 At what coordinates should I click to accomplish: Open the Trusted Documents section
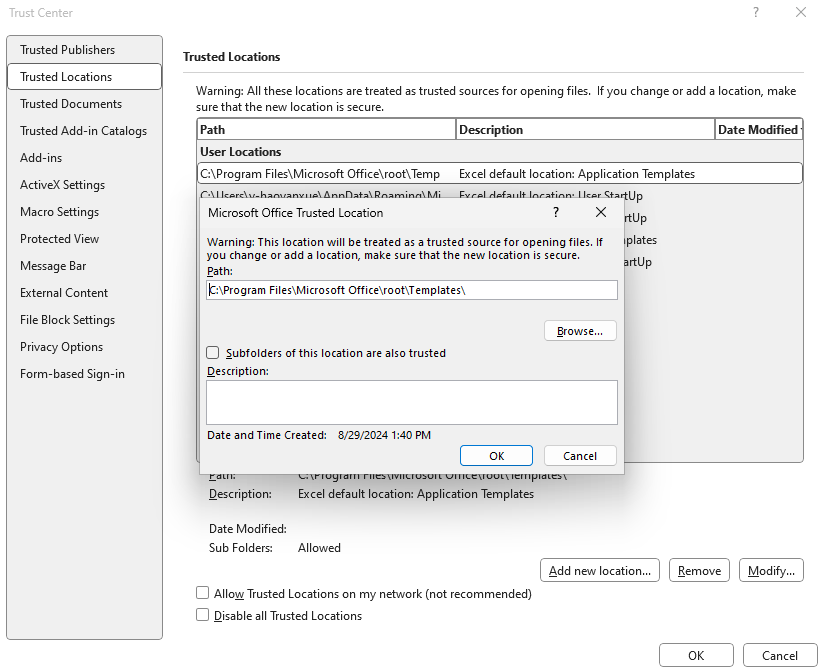pos(84,104)
